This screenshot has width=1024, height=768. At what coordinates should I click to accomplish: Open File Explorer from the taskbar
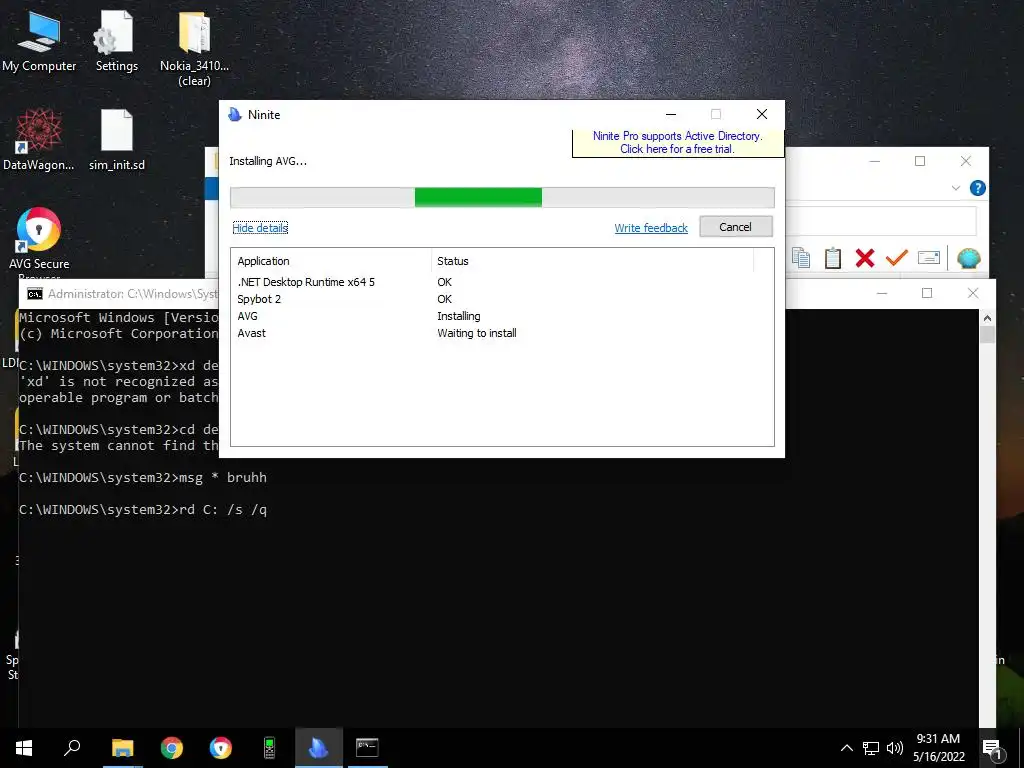(x=122, y=748)
